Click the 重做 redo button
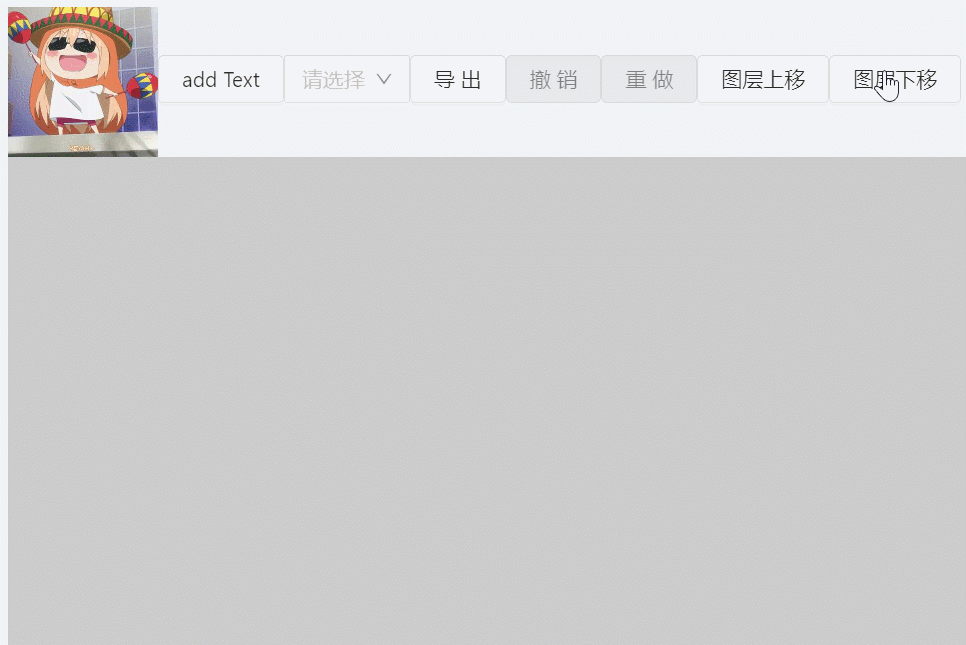The image size is (966, 645). 649,79
